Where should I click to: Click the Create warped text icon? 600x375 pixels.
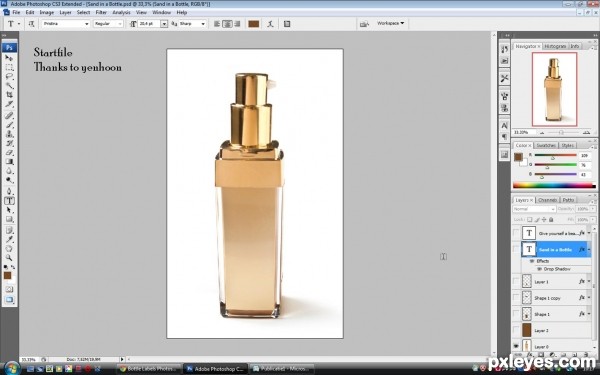[x=271, y=24]
